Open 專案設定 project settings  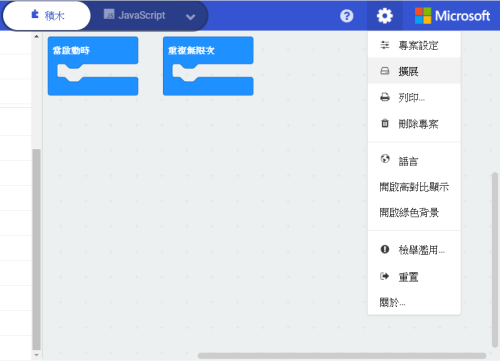[x=414, y=45]
